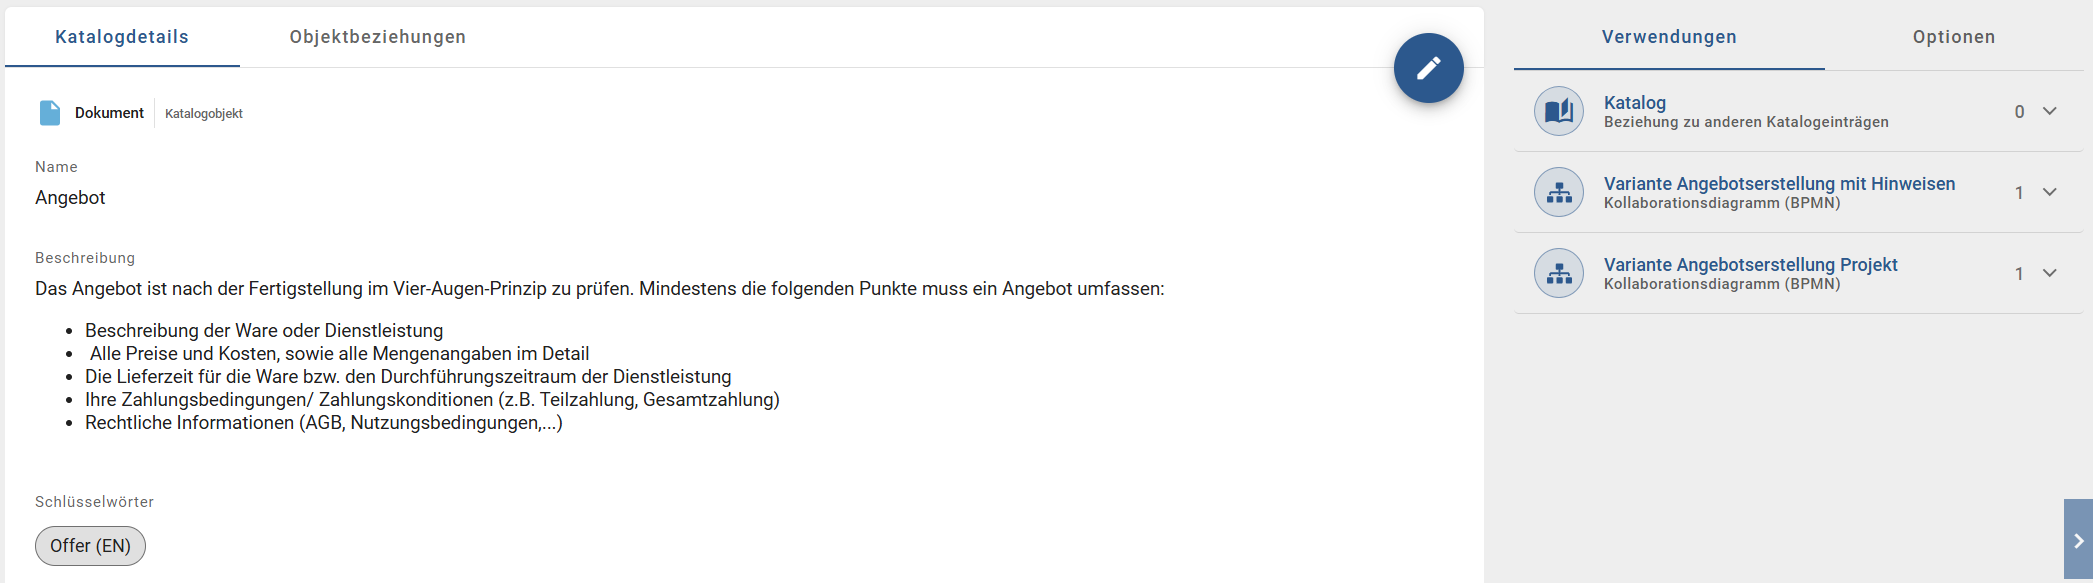Select the Name field showing Angebot
This screenshot has height=583, width=2093.
(x=70, y=197)
